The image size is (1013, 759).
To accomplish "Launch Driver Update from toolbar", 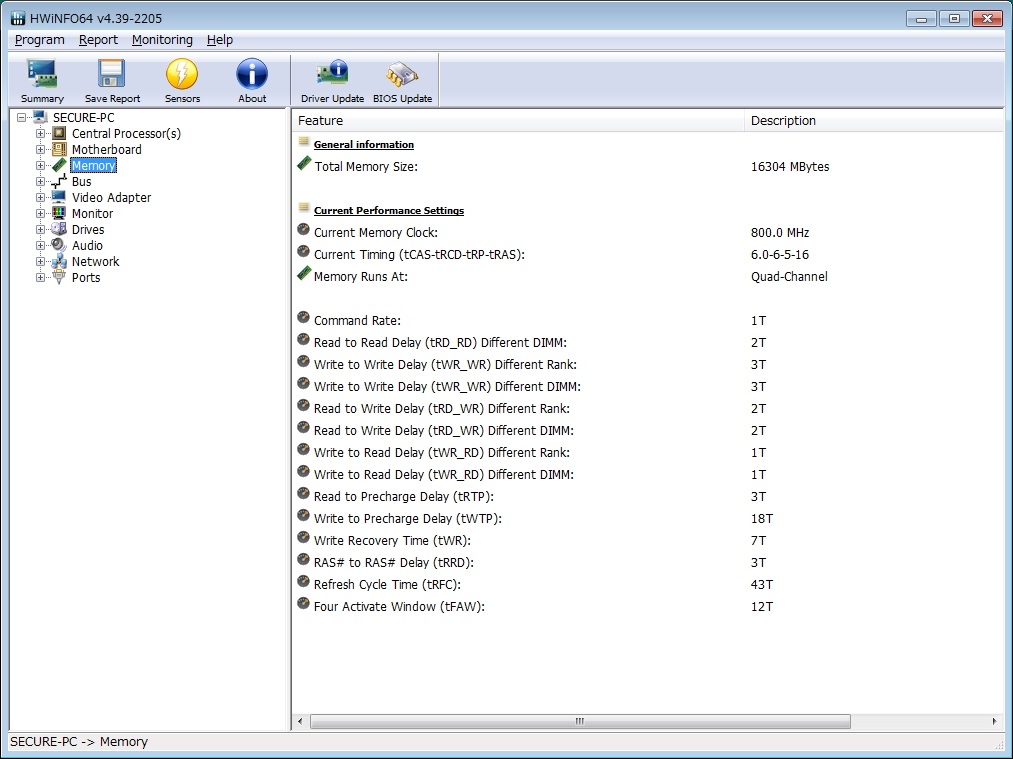I will (333, 74).
